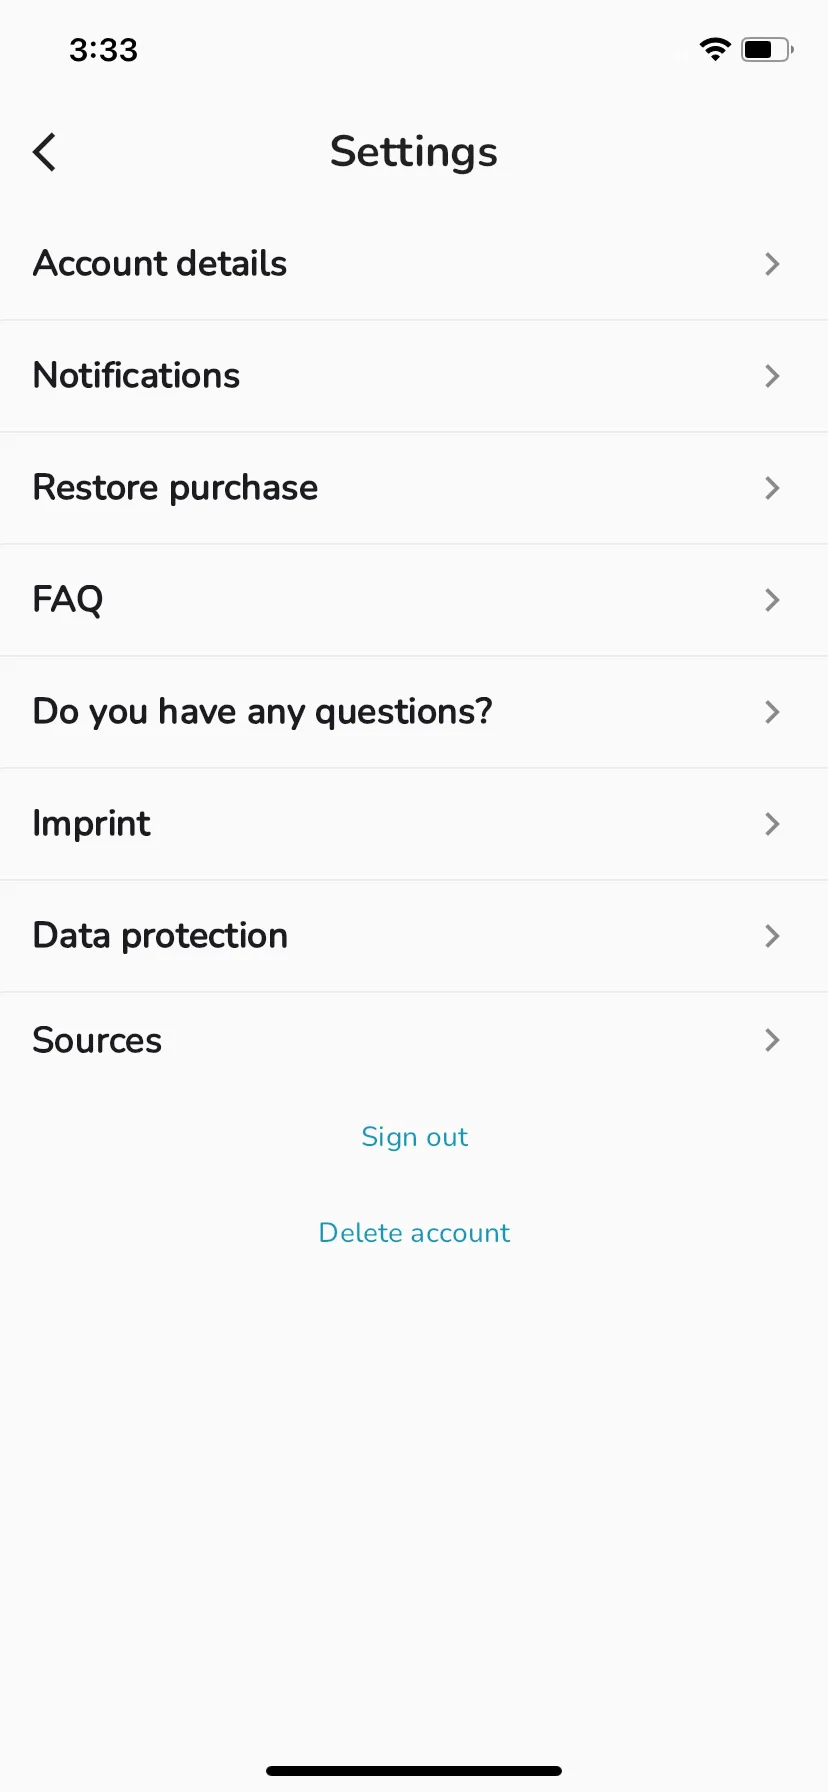Tap the chevron beside Do you have any questions

[772, 712]
